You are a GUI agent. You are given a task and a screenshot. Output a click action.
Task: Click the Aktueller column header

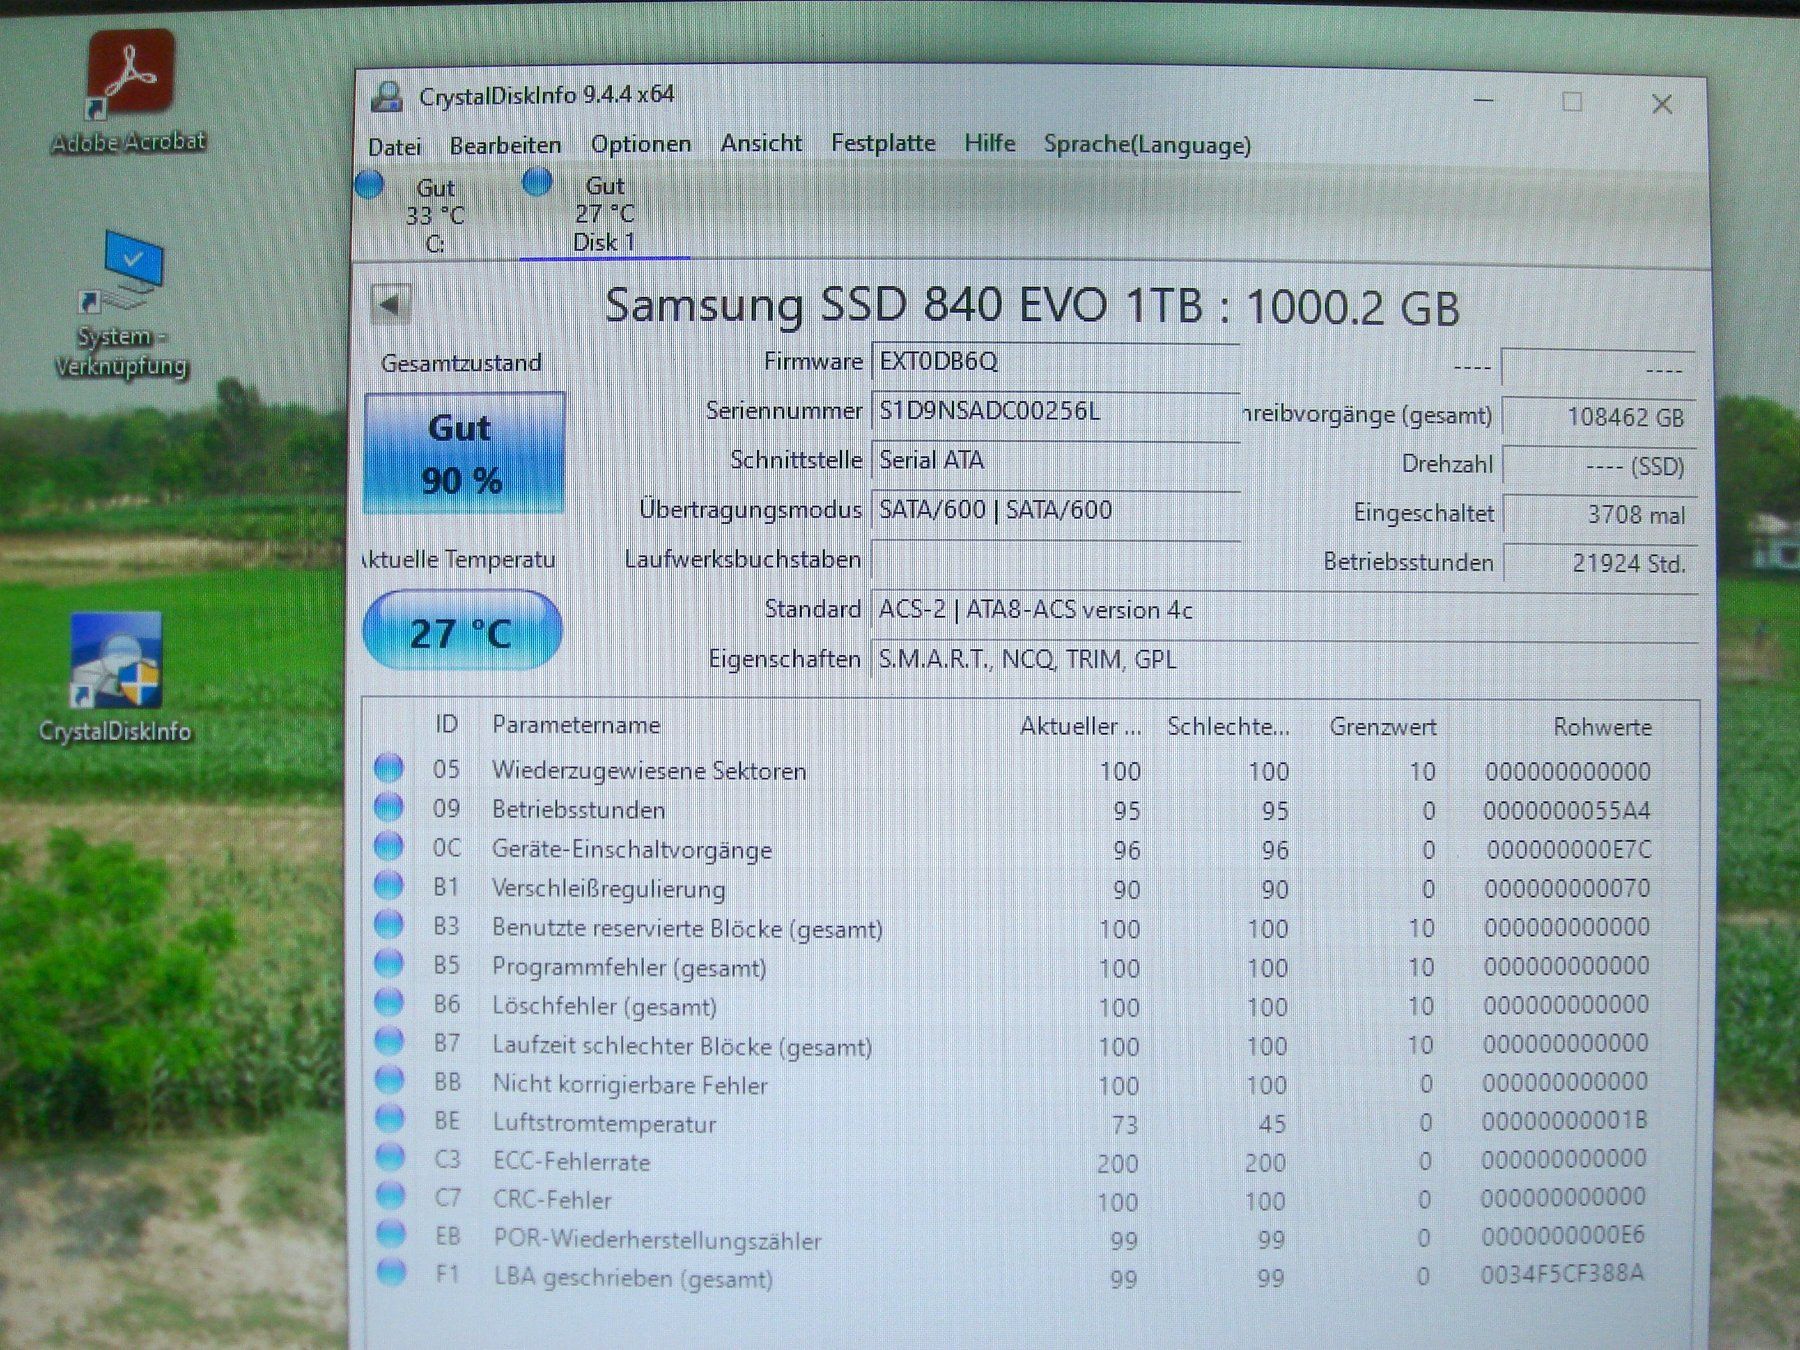point(1080,726)
